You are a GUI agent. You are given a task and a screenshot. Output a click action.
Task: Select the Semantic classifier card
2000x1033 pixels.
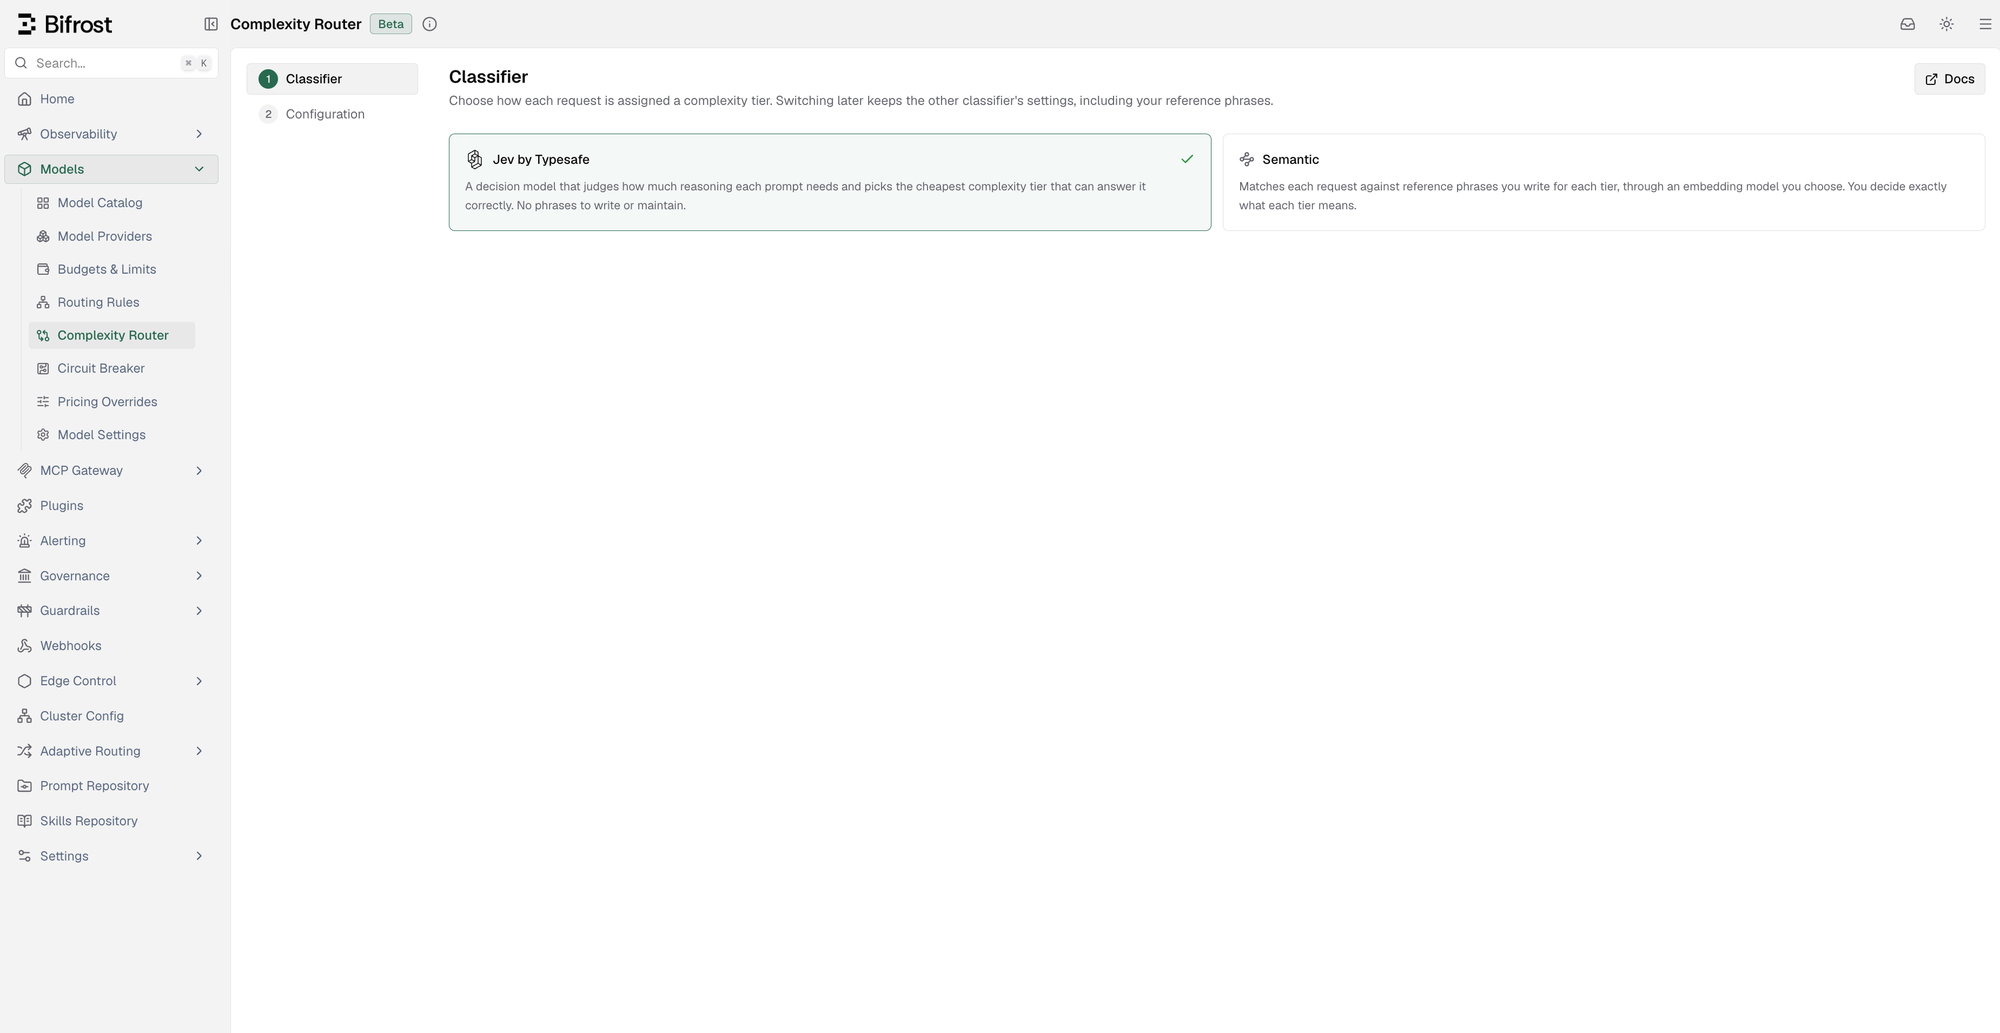click(1604, 182)
